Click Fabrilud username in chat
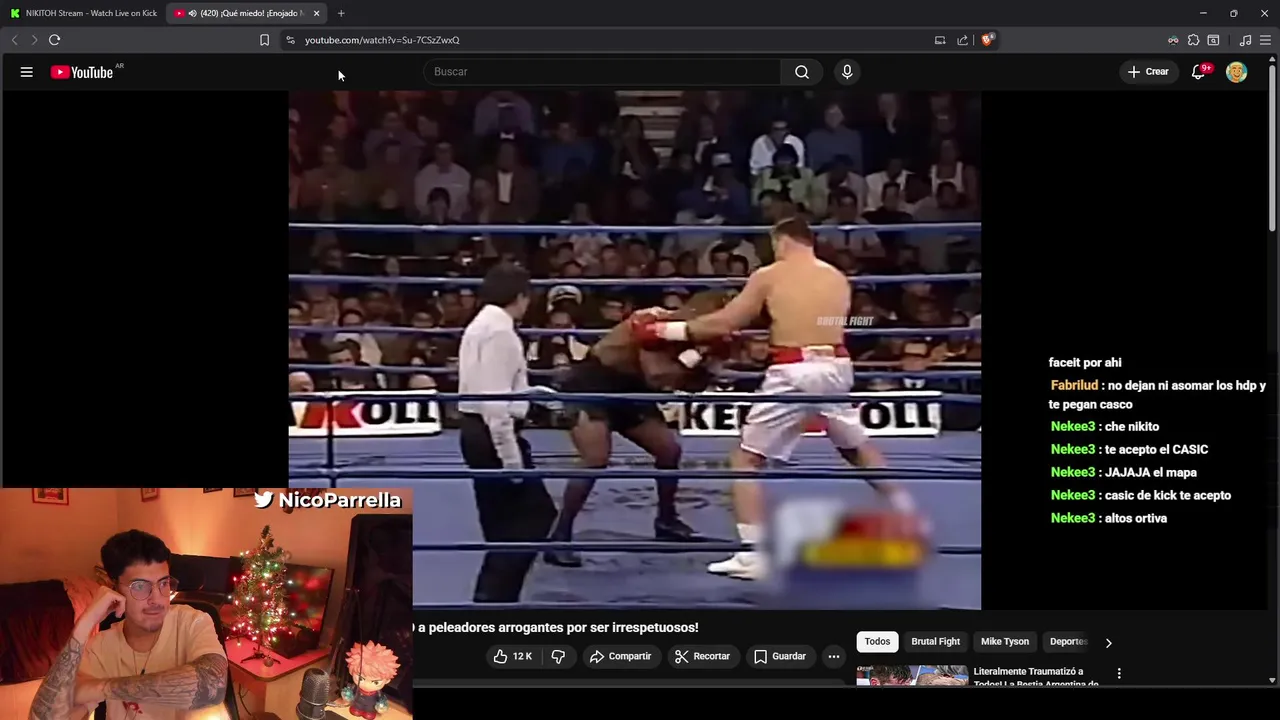The image size is (1280, 720). pos(1074,386)
